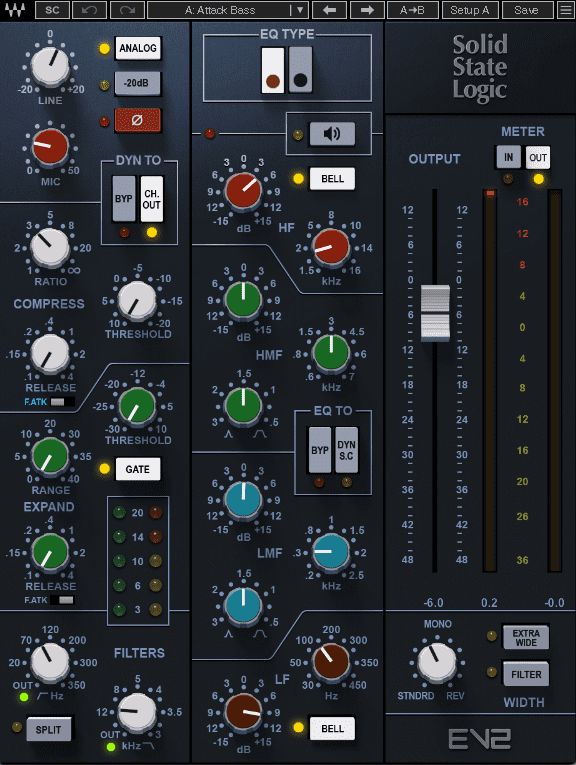Click the compressor THRESHOLD knob

(x=137, y=301)
